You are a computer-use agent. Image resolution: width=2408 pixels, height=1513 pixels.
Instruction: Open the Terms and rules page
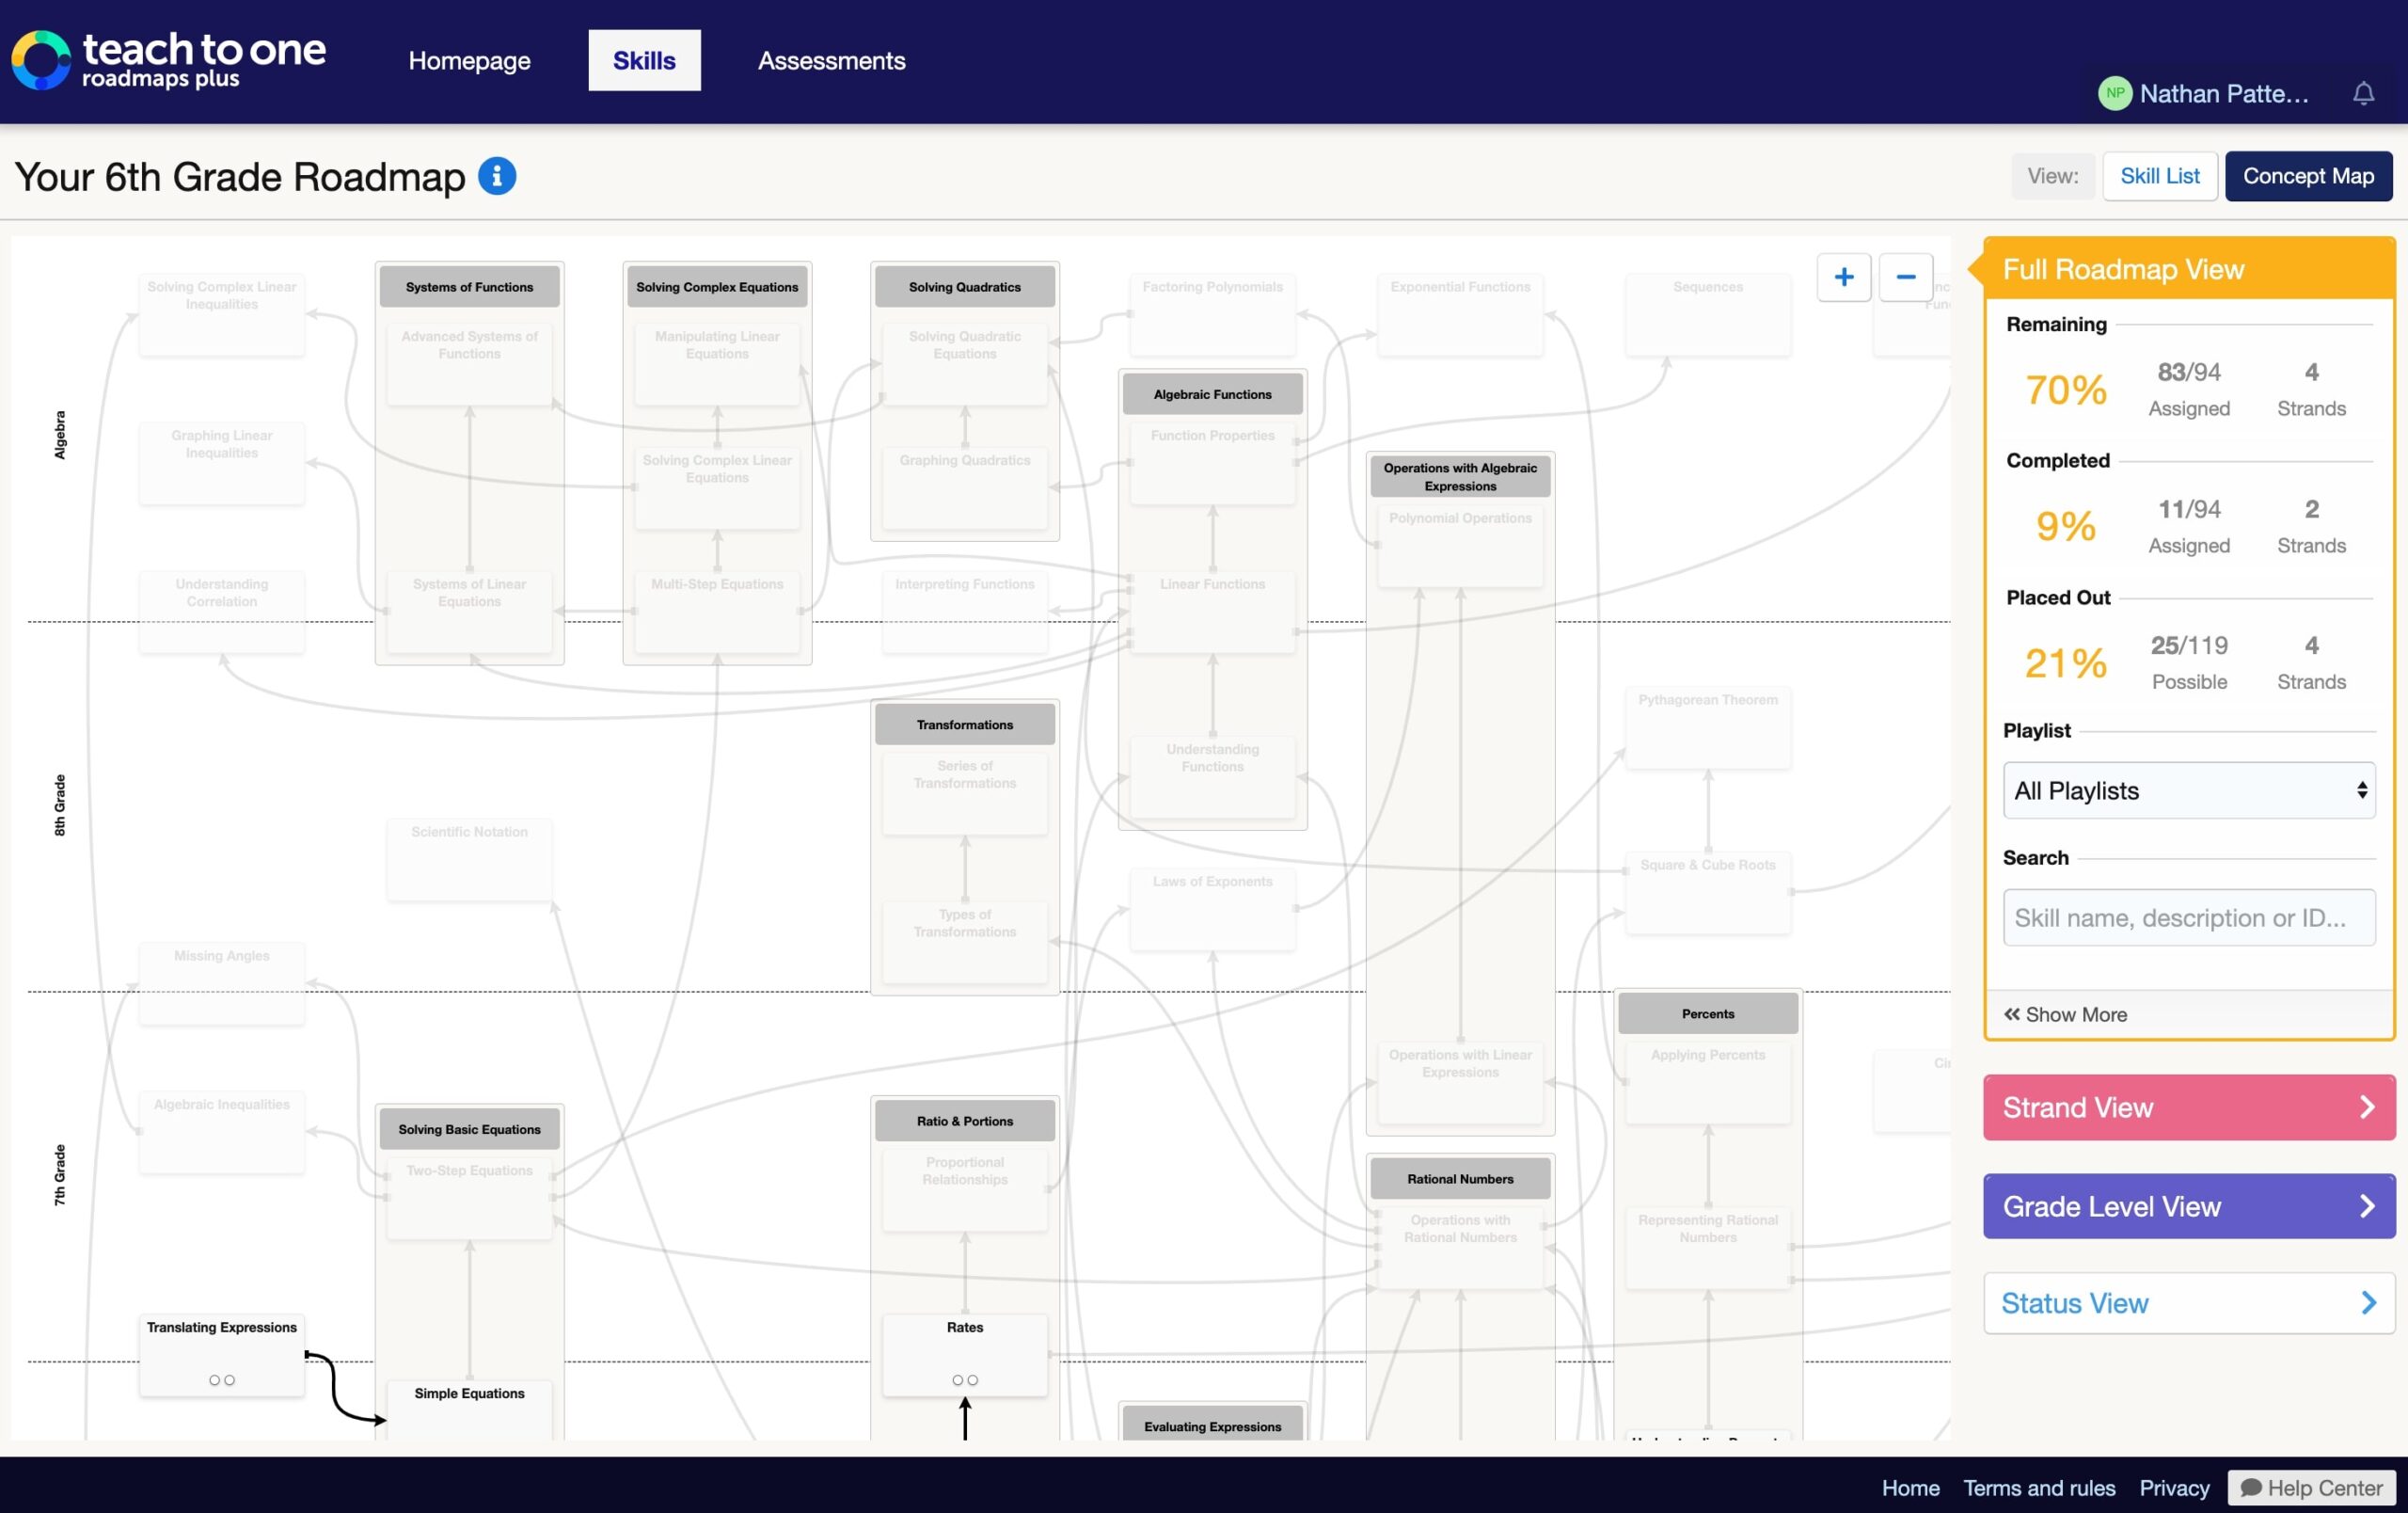[x=2039, y=1487]
